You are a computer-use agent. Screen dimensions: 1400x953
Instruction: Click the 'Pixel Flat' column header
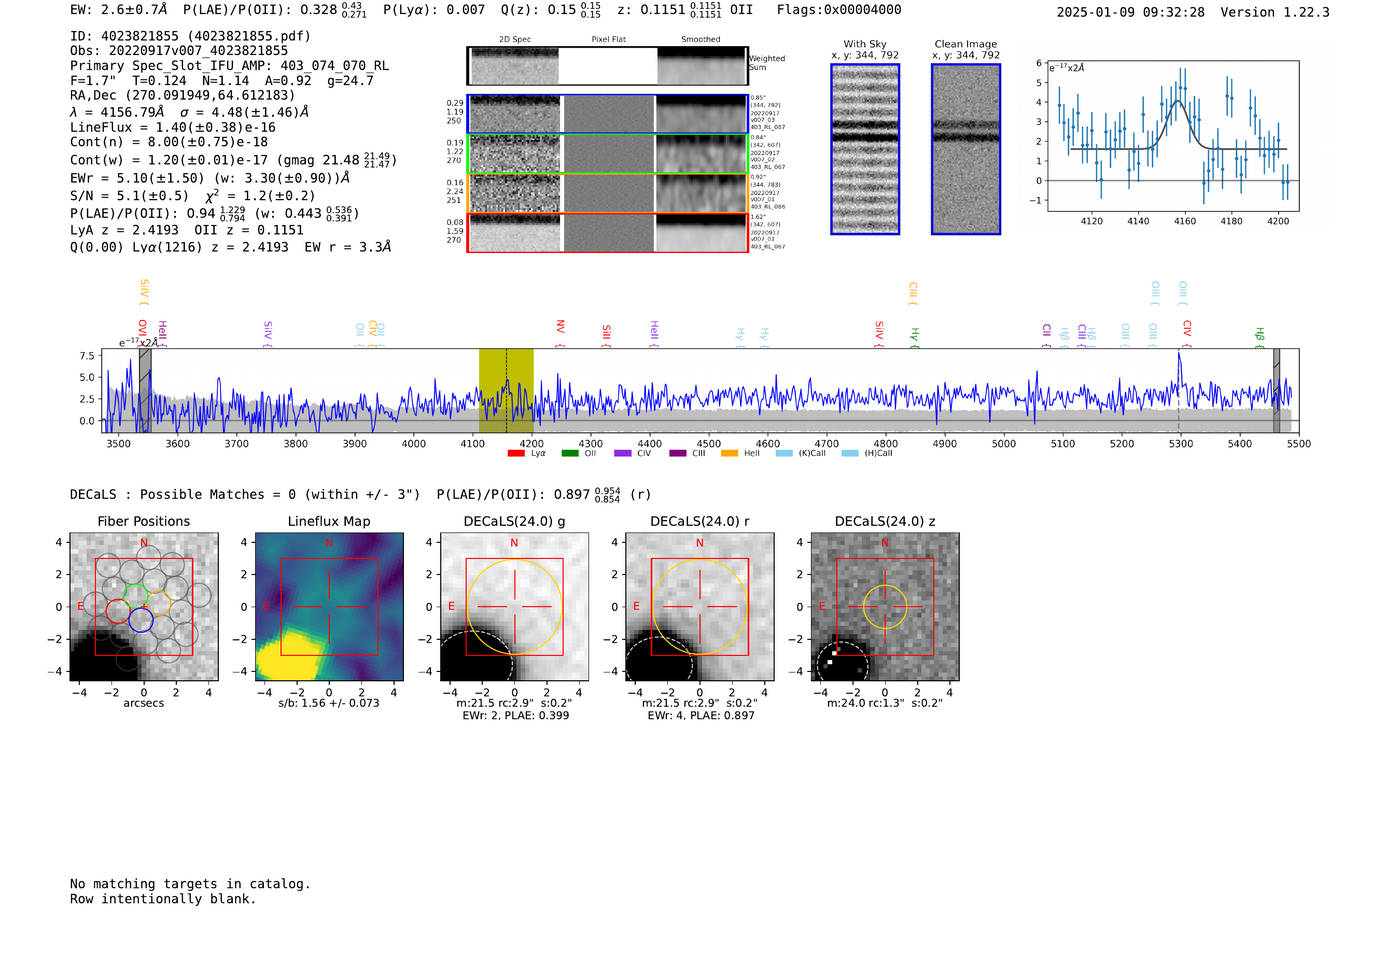(608, 40)
